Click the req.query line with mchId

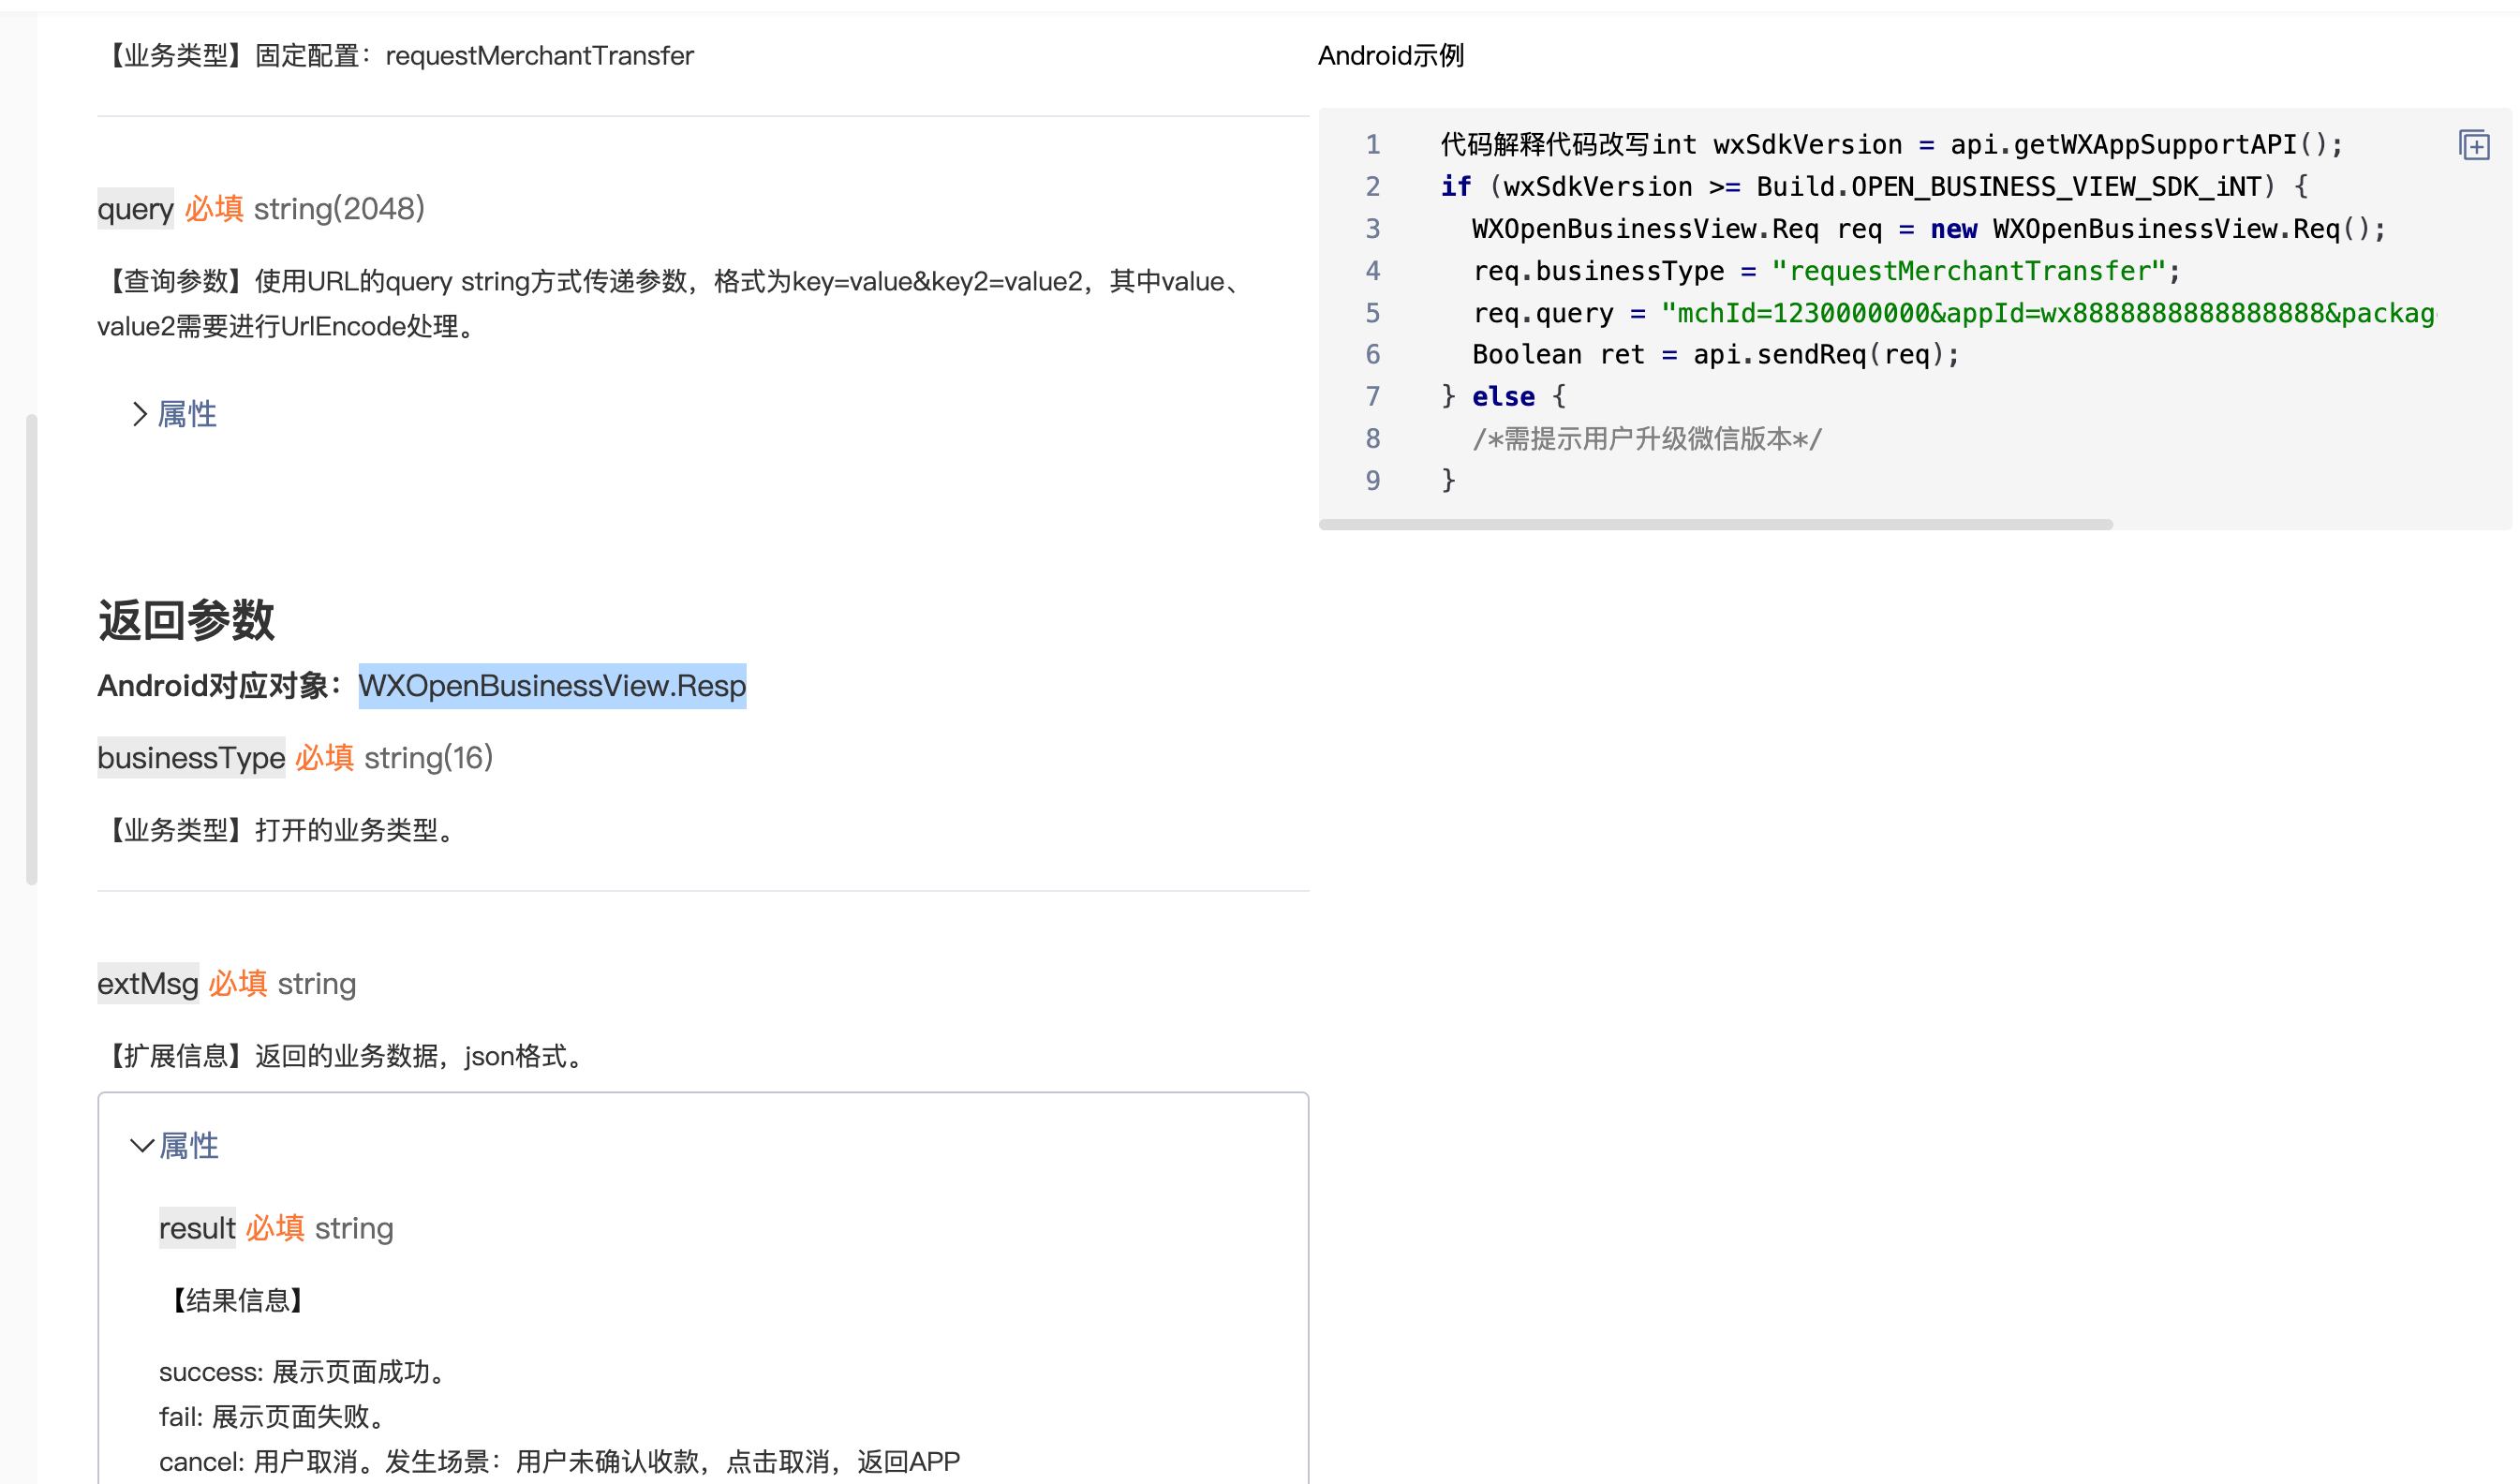pos(1954,313)
